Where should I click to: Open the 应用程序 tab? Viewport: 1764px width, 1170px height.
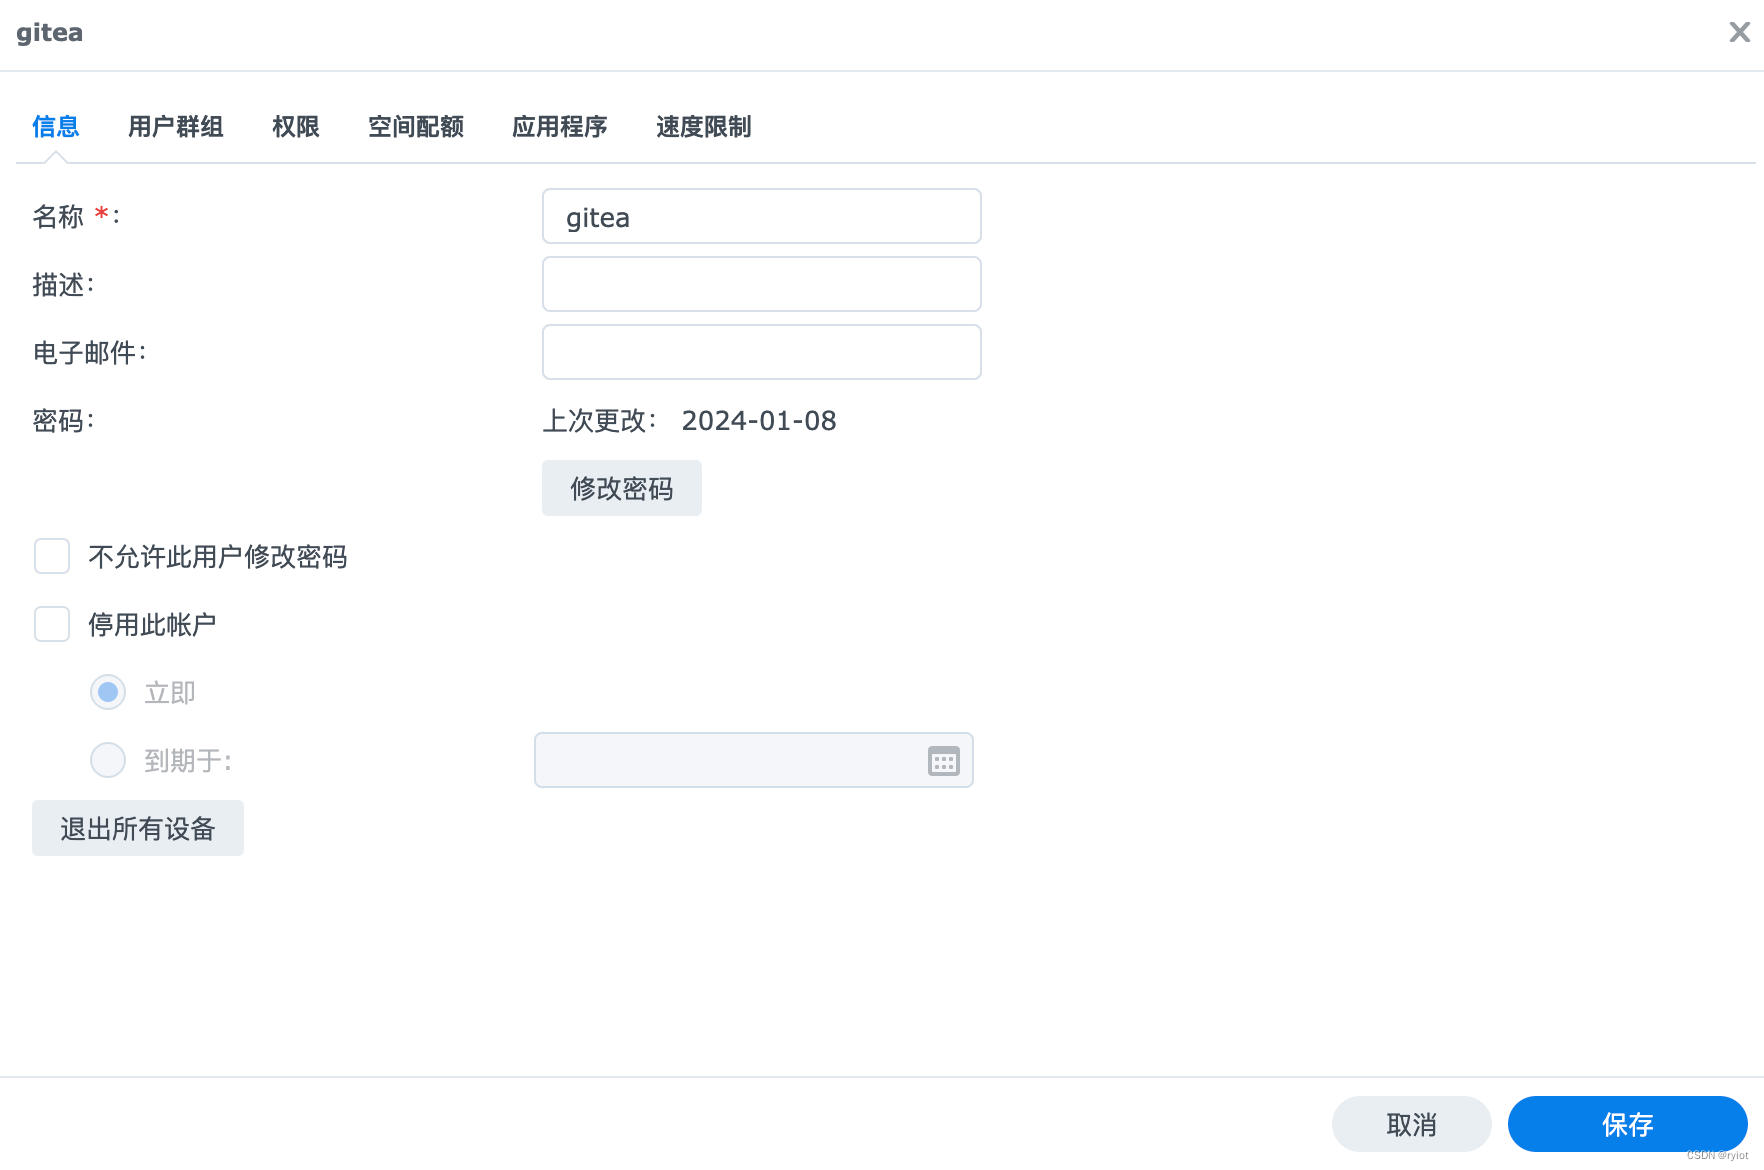click(x=560, y=127)
